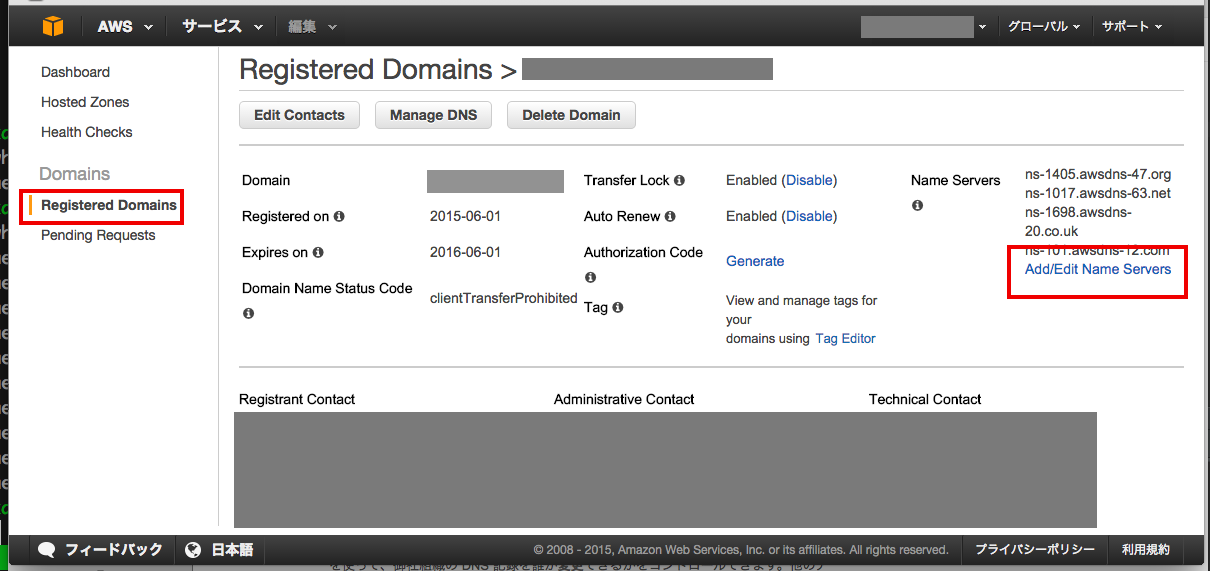
Task: Expand the サービス services menu
Action: pos(222,27)
